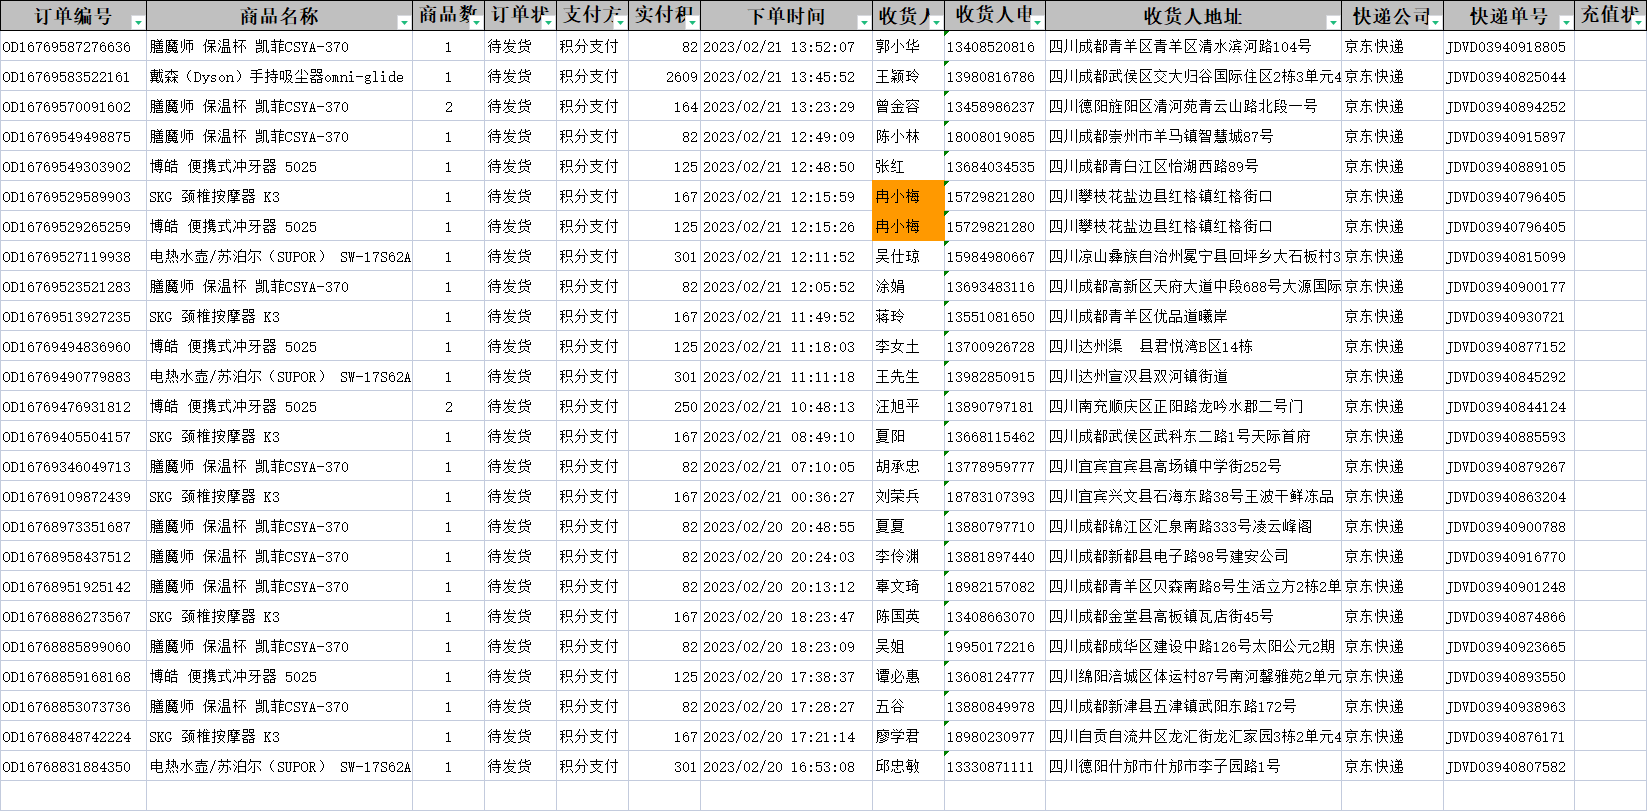Image resolution: width=1647 pixels, height=811 pixels.
Task: Select tracking number JDVD03940918805
Action: click(x=1508, y=47)
